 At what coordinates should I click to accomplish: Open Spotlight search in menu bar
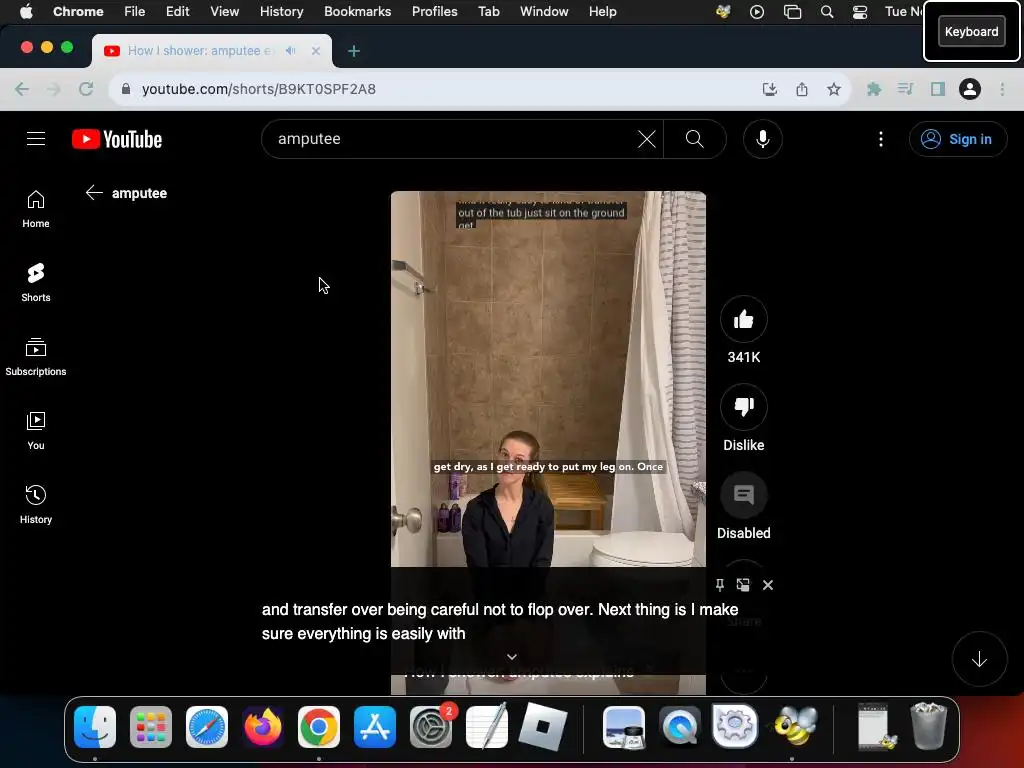coord(826,11)
